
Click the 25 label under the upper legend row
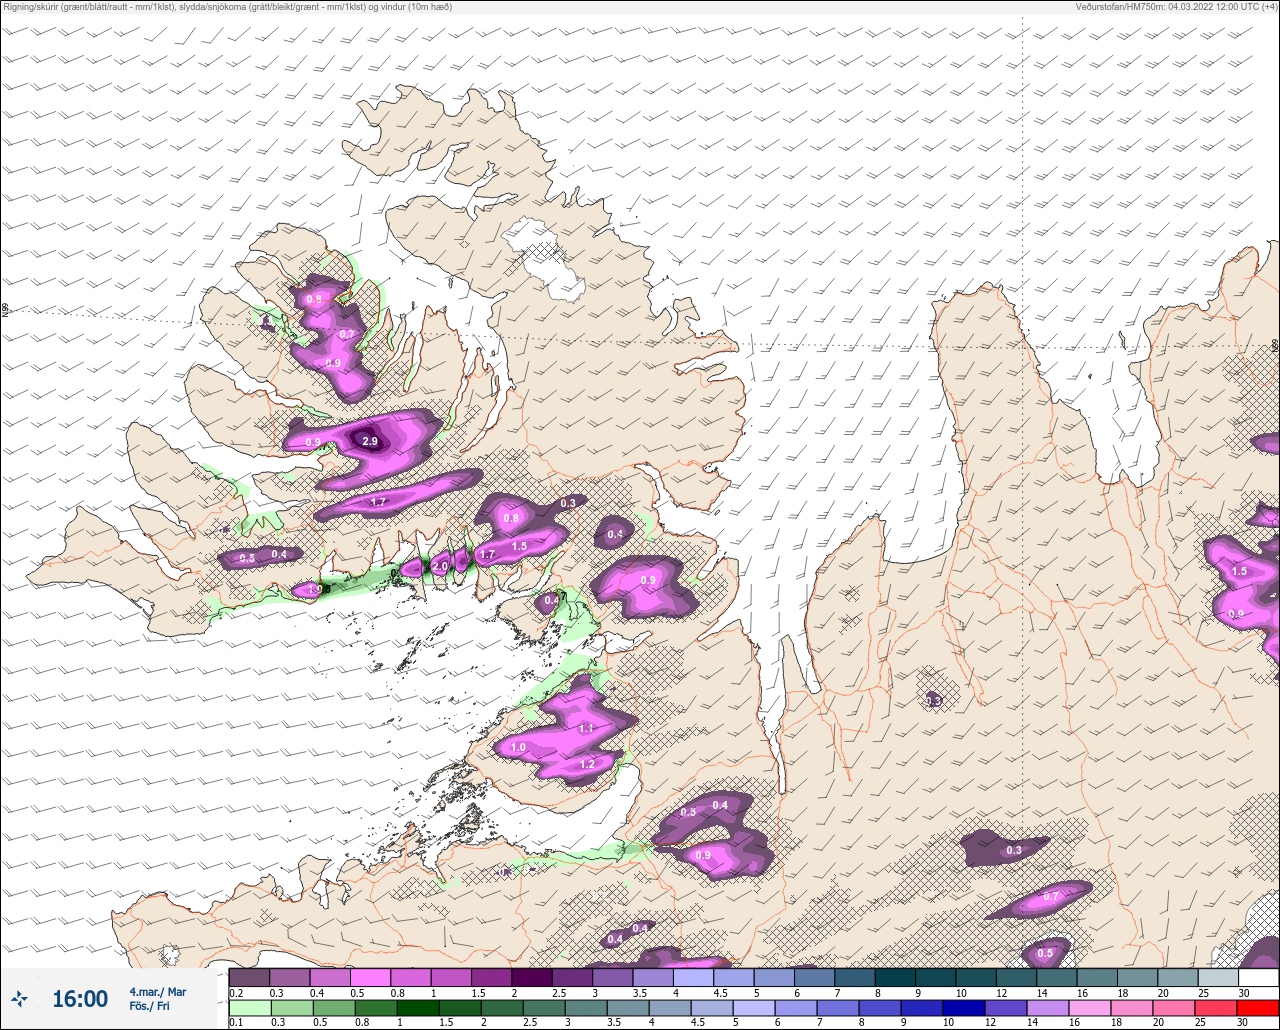point(1204,992)
